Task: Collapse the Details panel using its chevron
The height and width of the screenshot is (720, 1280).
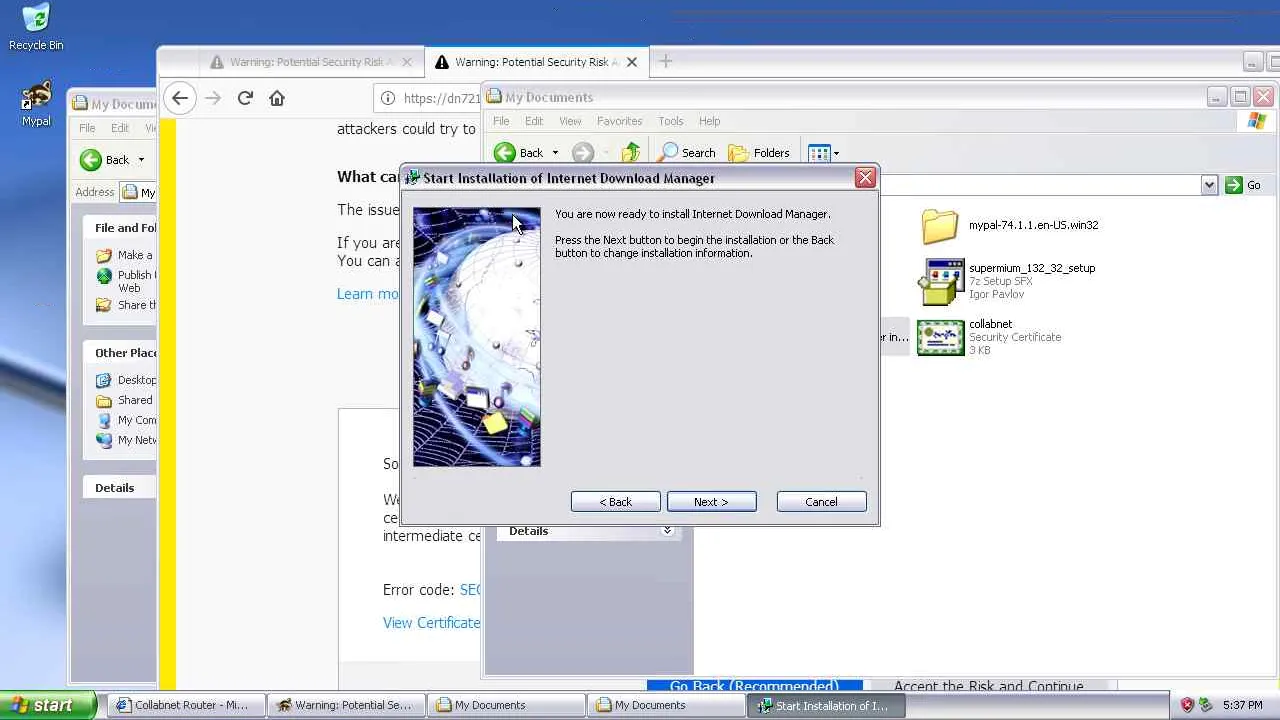Action: [x=667, y=531]
